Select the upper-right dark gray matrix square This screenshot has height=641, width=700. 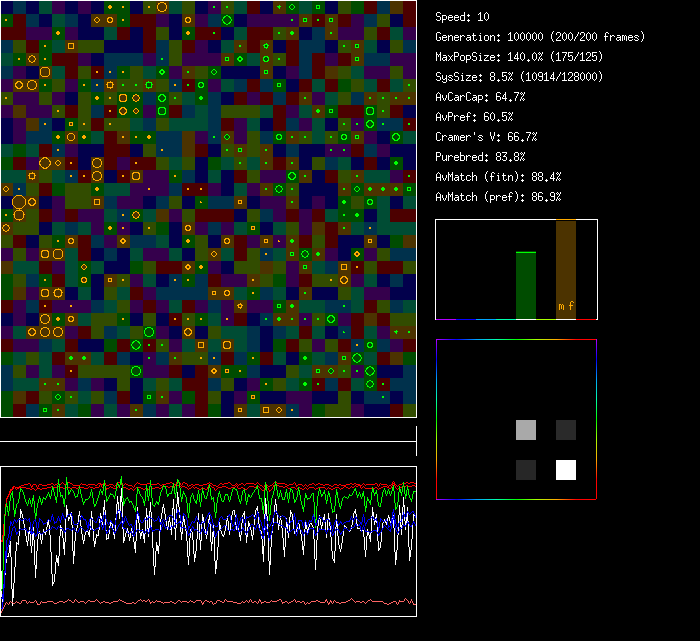point(566,430)
